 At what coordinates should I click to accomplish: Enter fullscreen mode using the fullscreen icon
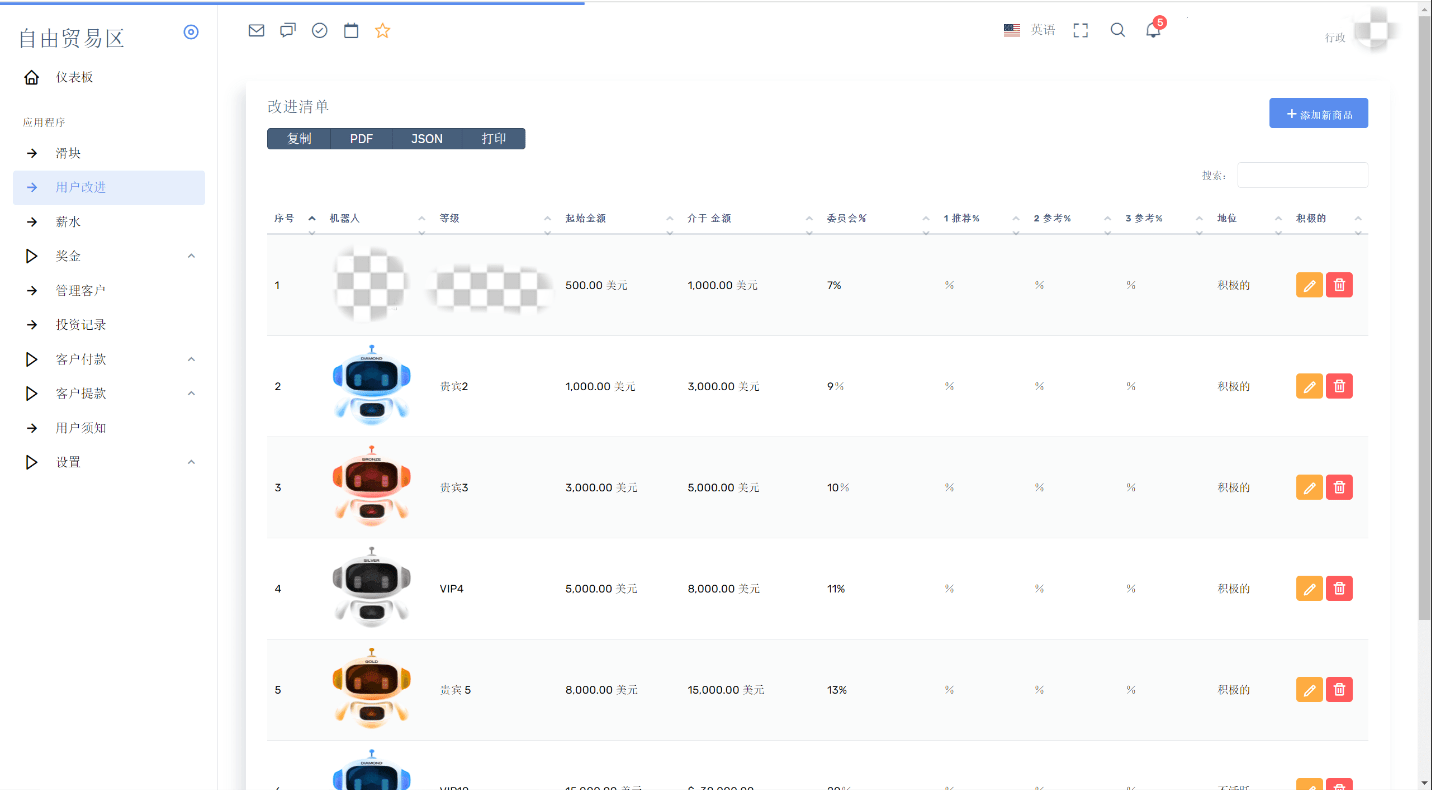pos(1080,31)
